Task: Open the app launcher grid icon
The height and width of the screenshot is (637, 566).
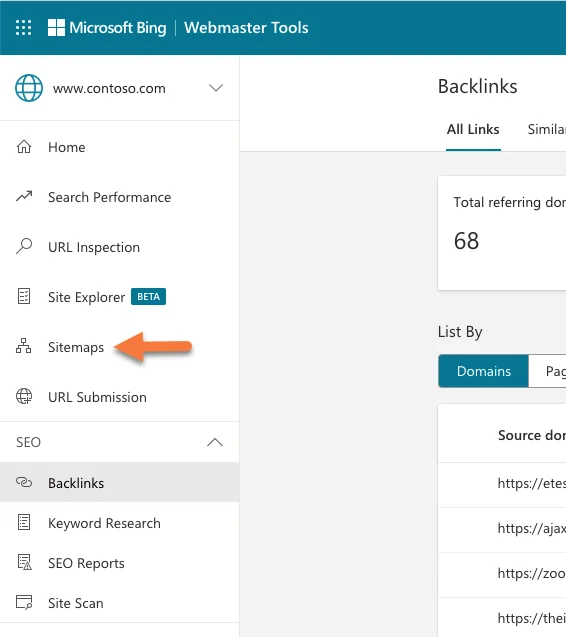Action: point(24,28)
